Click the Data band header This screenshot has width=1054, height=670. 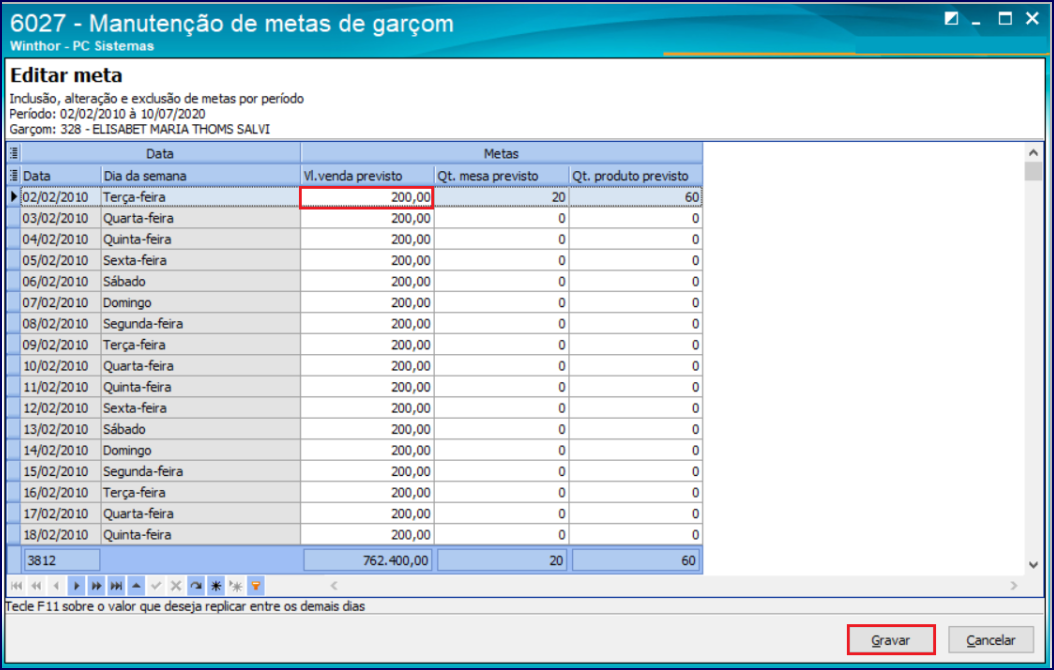coord(161,153)
